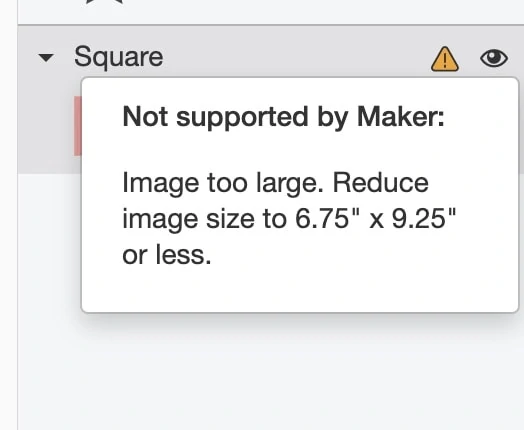Click top panel area right of star icon
The width and height of the screenshot is (524, 430).
point(321,12)
